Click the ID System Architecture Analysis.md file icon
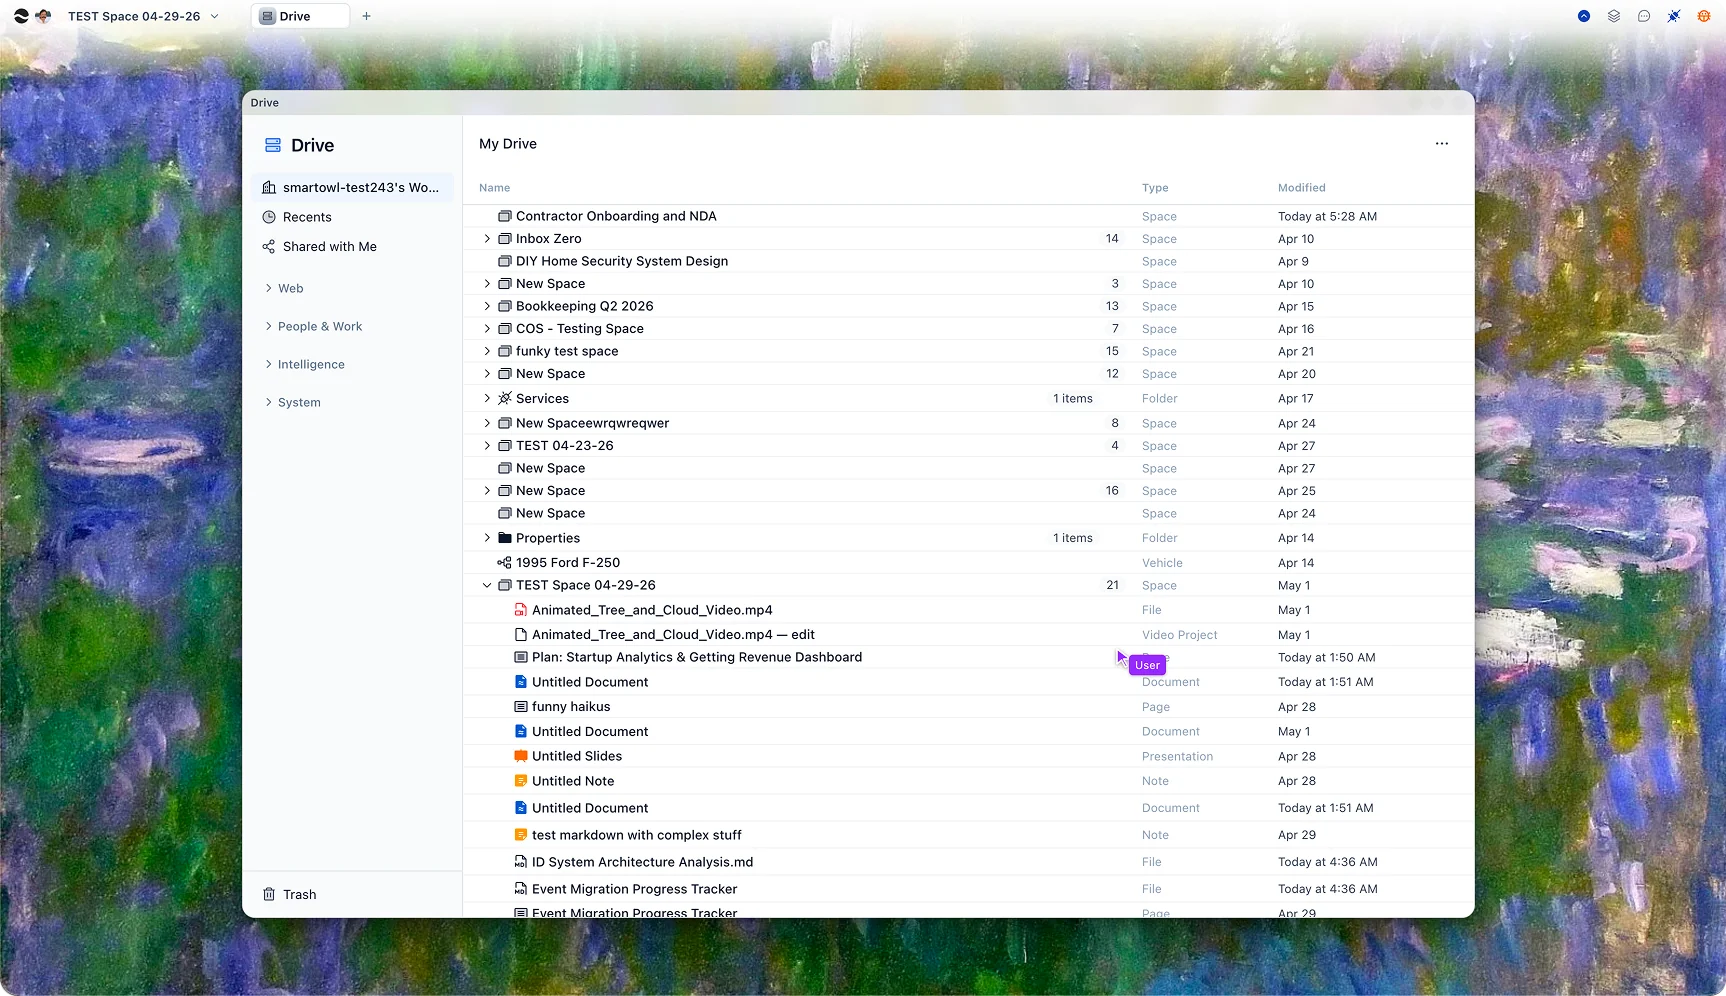1726x996 pixels. tap(521, 862)
